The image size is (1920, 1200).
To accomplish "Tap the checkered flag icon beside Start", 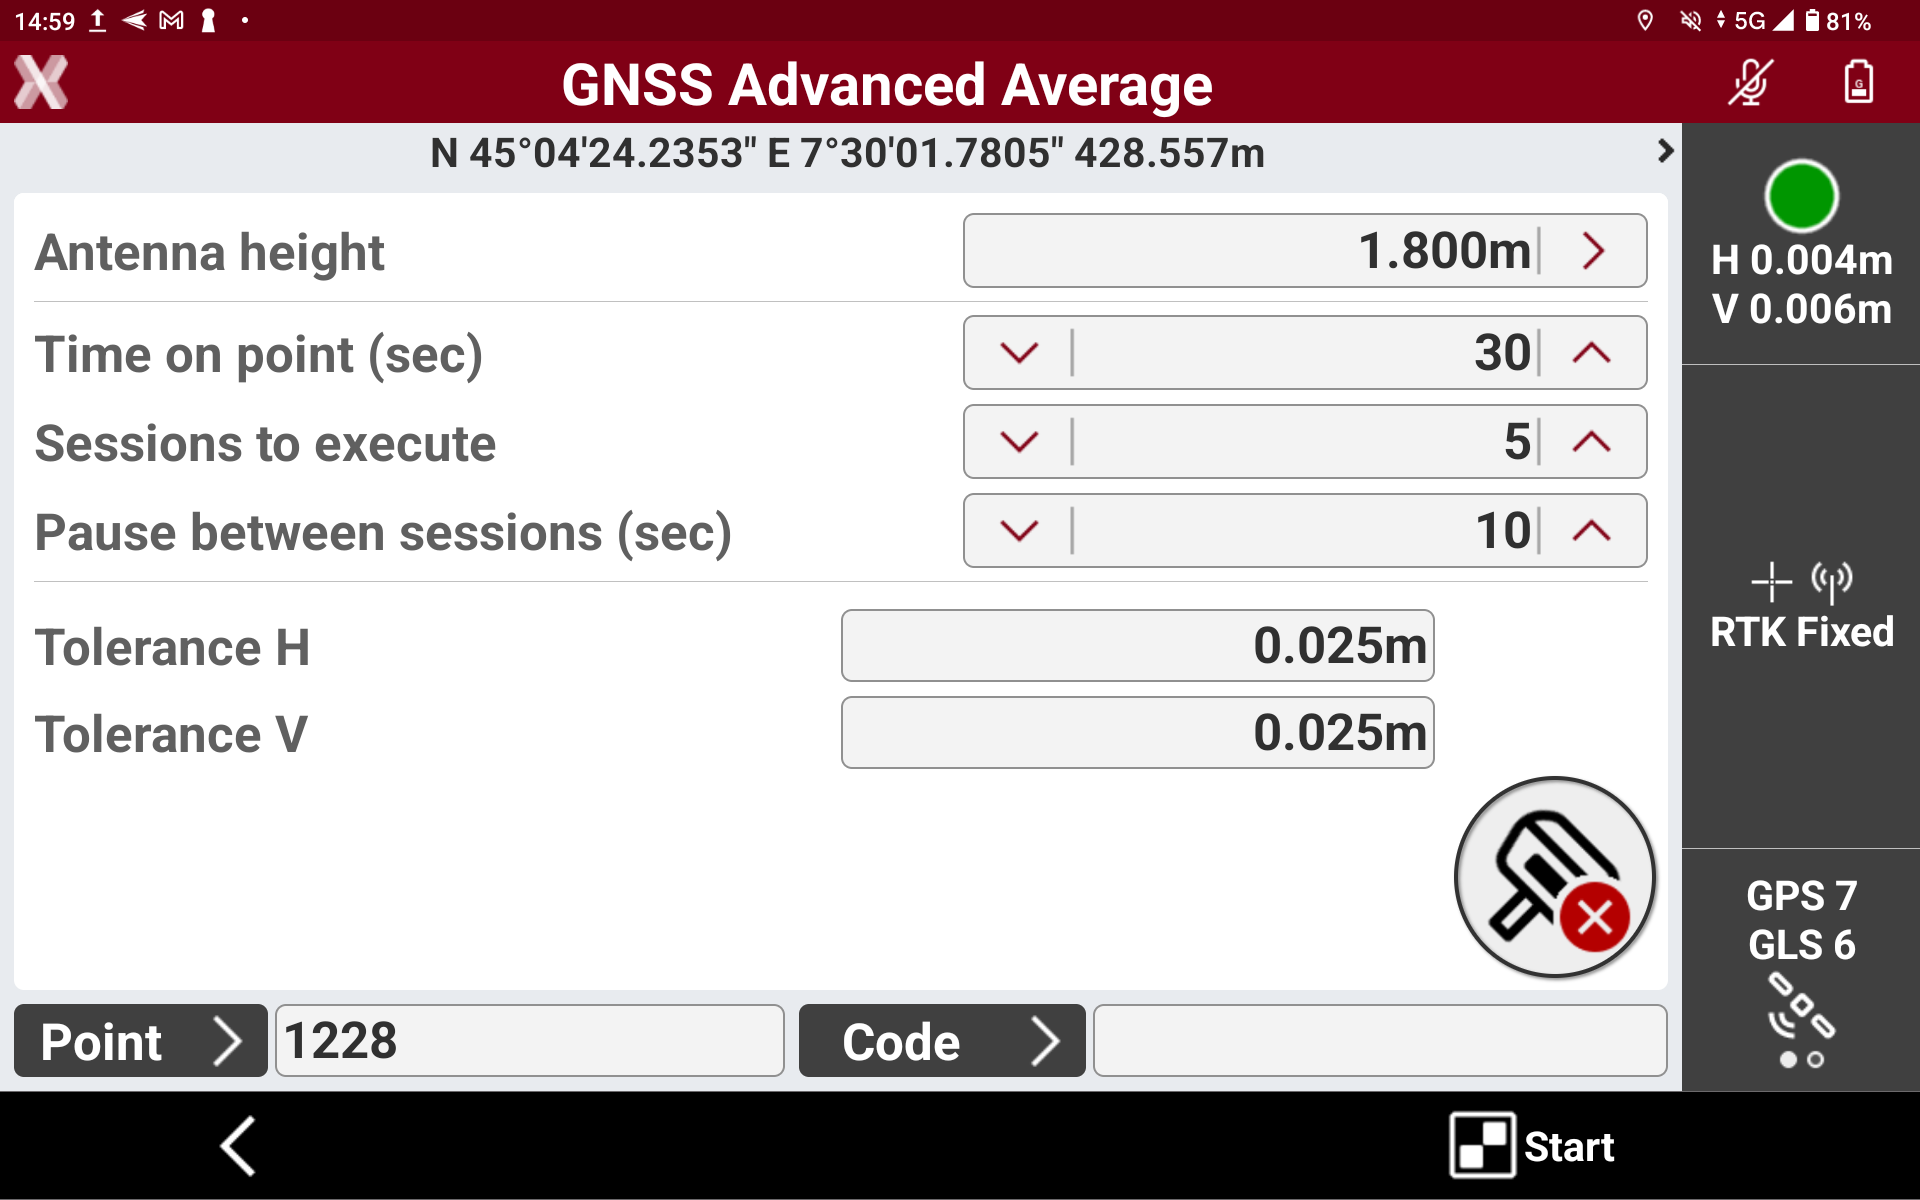I will click(1482, 1146).
